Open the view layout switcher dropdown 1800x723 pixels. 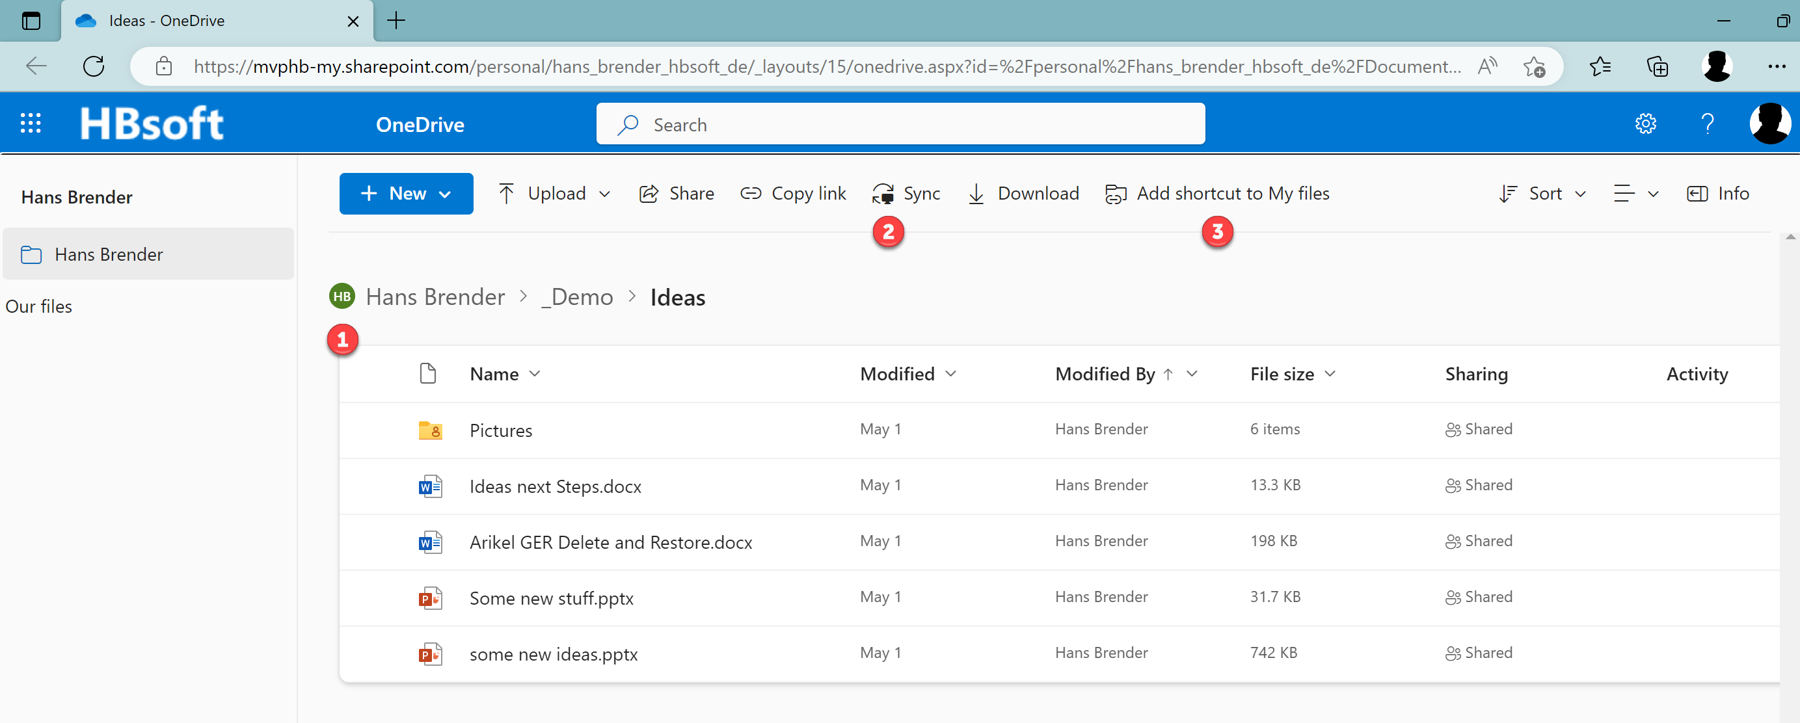(1636, 193)
